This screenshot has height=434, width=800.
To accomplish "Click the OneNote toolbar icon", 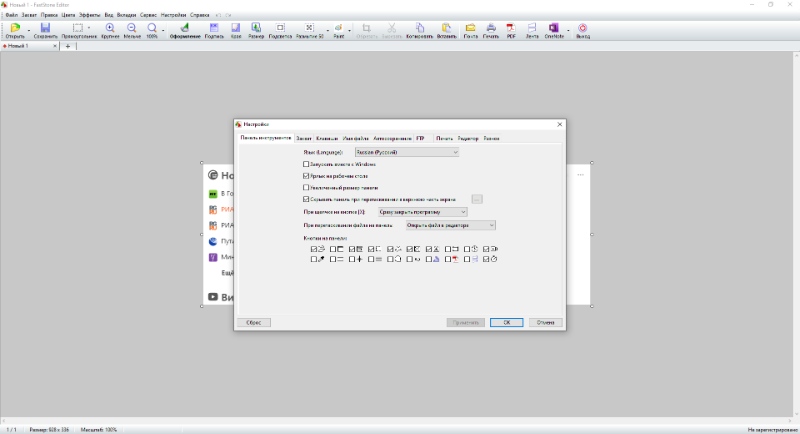I will [554, 30].
